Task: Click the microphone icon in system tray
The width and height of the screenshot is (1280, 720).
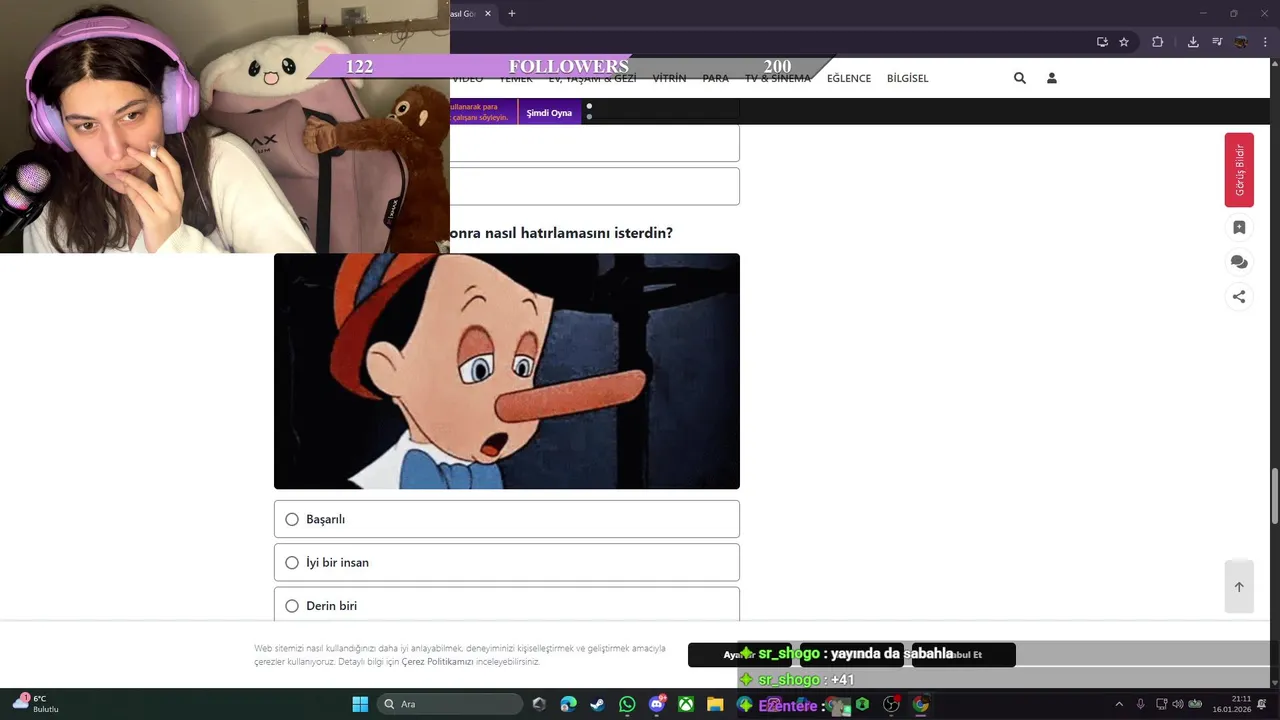Action: point(1140,704)
